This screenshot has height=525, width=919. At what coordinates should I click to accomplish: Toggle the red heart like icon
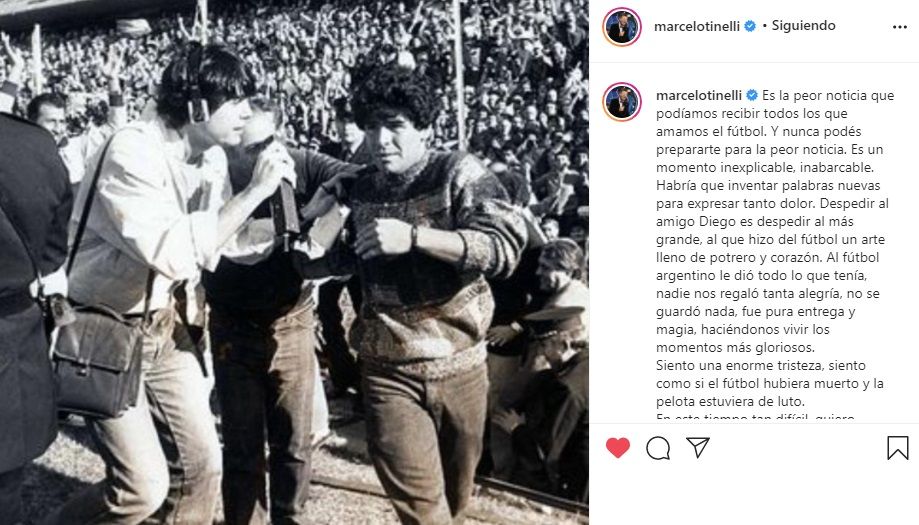618,448
